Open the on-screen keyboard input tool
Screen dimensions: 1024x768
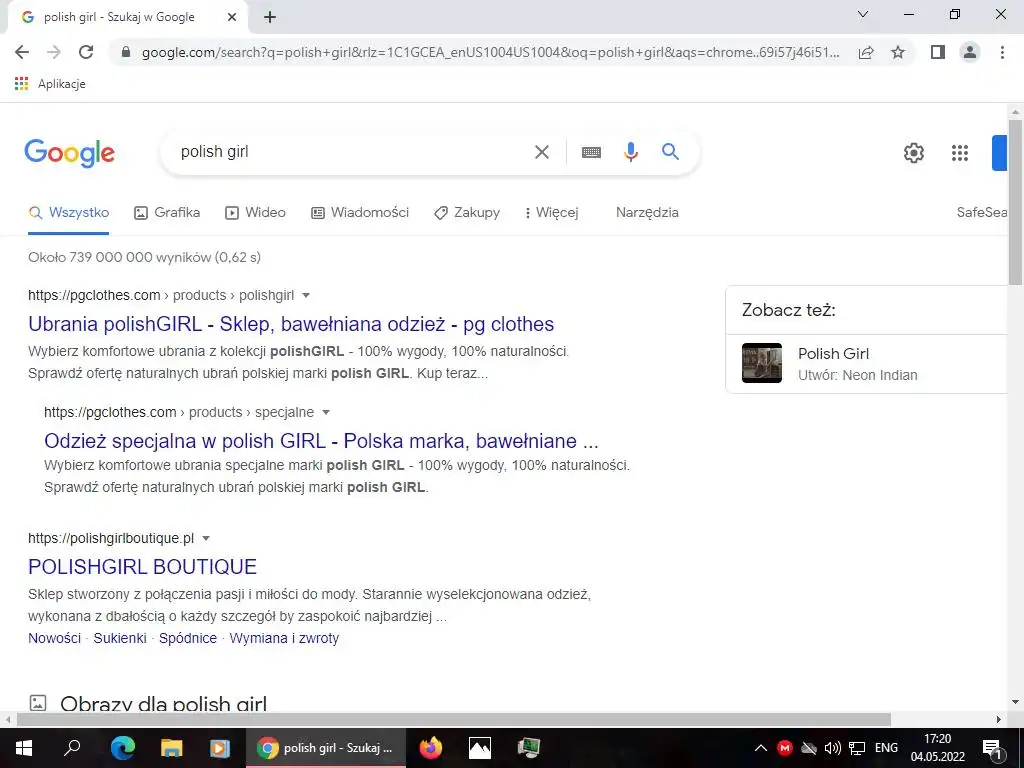click(591, 152)
